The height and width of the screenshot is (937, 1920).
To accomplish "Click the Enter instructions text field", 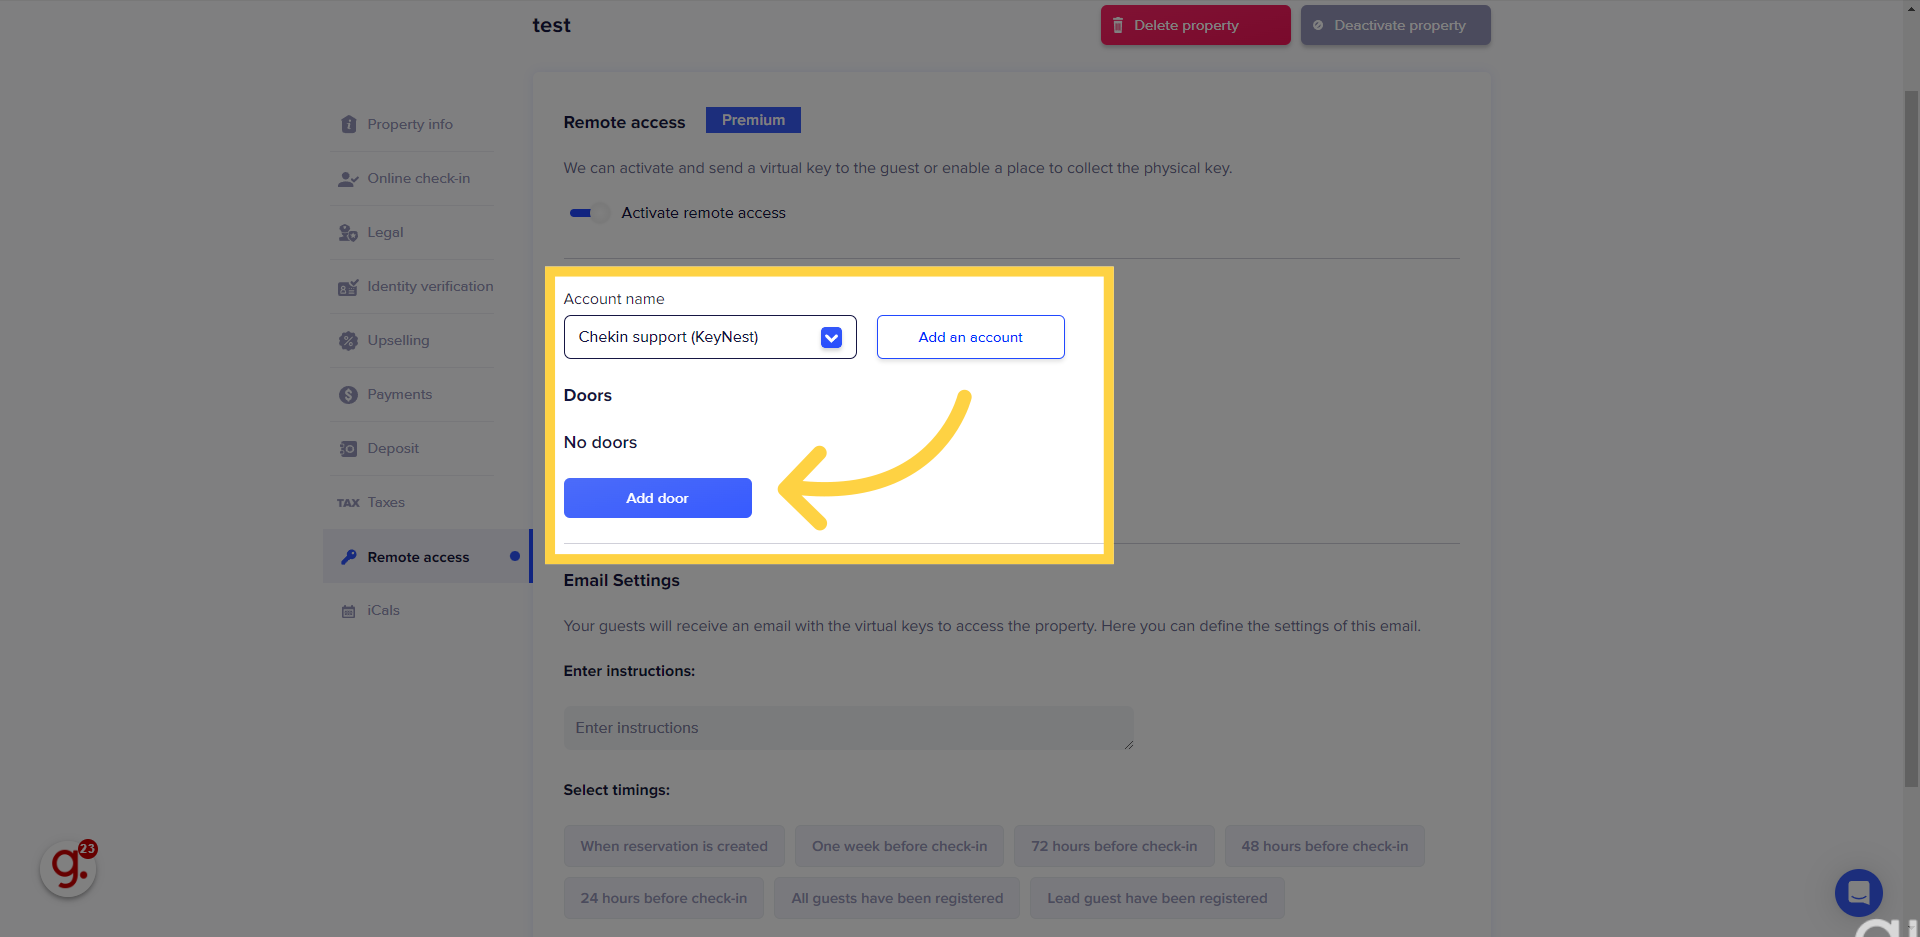I will [x=848, y=728].
